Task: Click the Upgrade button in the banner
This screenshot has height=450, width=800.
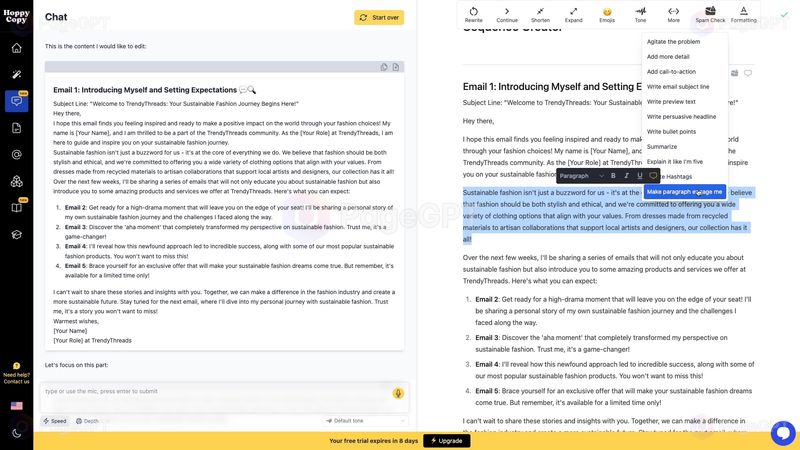Action: [446, 441]
